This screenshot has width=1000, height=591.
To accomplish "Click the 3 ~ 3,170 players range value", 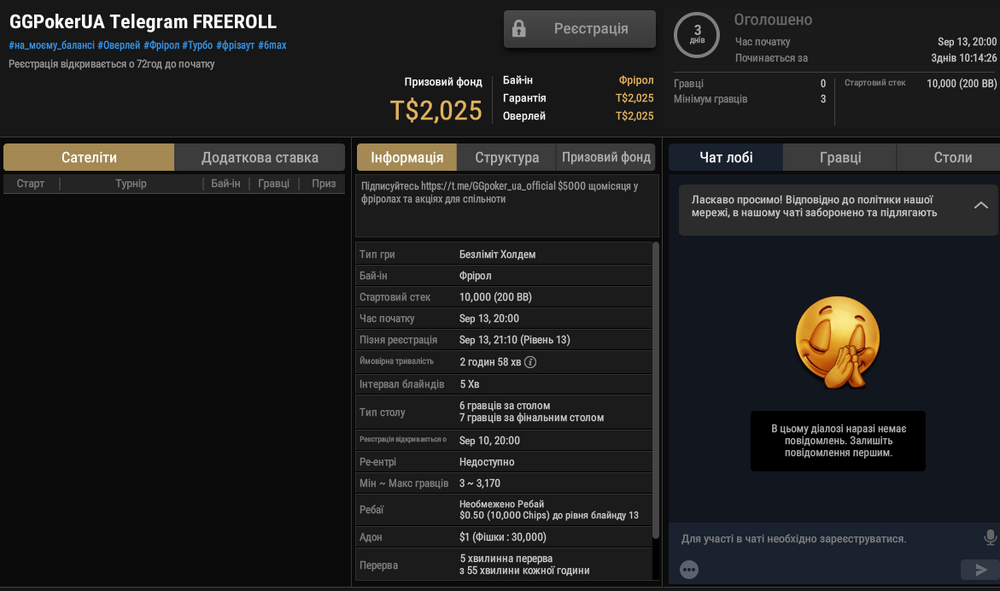I will (x=480, y=483).
